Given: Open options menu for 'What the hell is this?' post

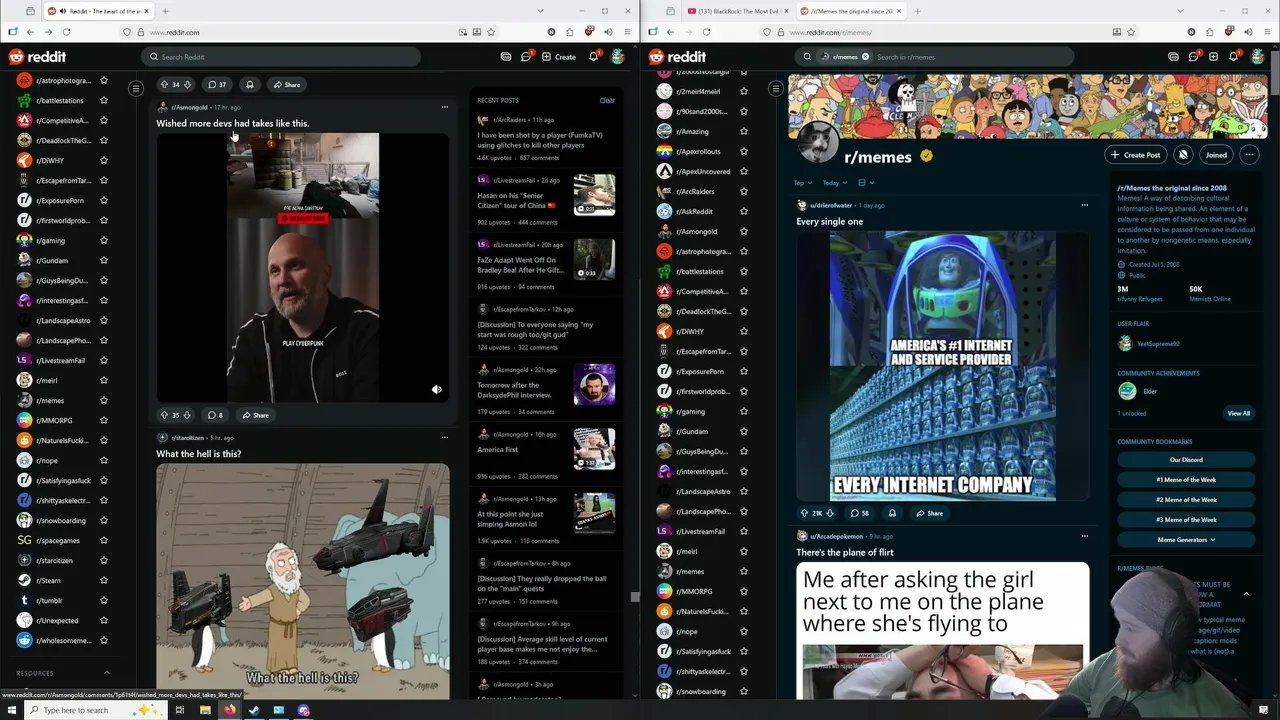Looking at the screenshot, I should tap(445, 437).
